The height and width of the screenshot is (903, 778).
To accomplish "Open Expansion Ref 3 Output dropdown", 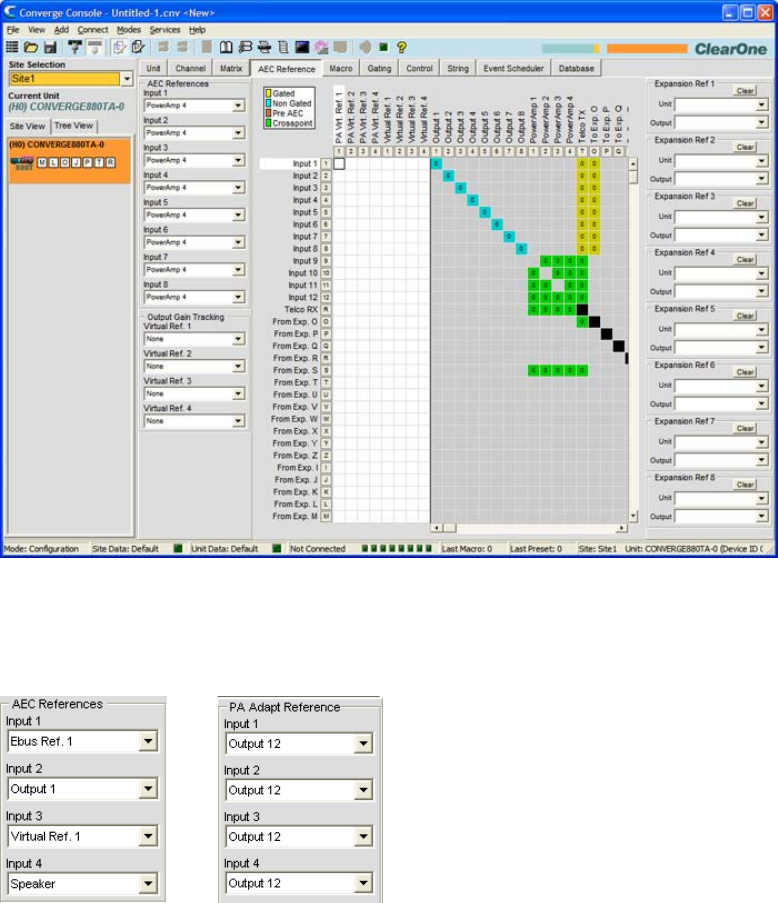I will (x=762, y=235).
